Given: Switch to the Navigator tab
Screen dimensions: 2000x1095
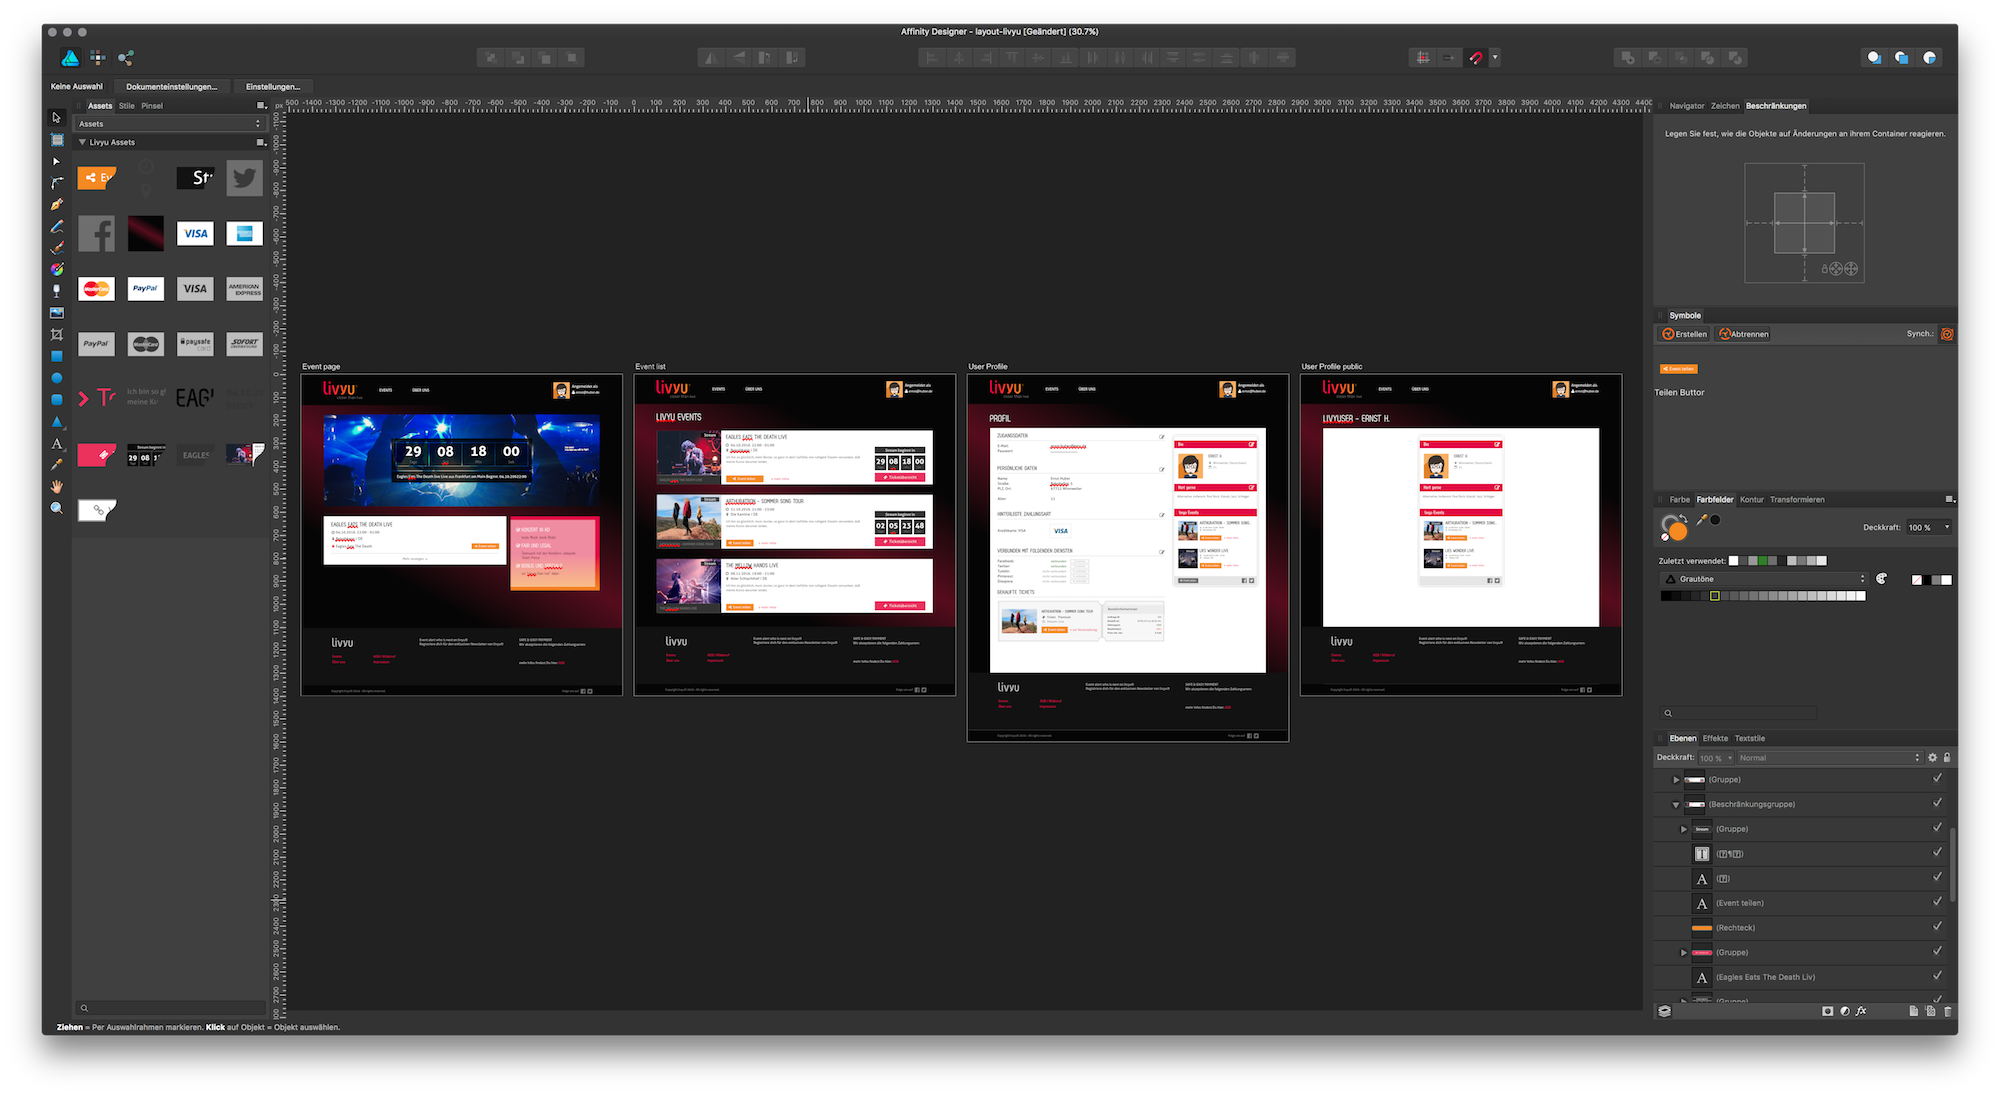Looking at the screenshot, I should click(x=1686, y=106).
